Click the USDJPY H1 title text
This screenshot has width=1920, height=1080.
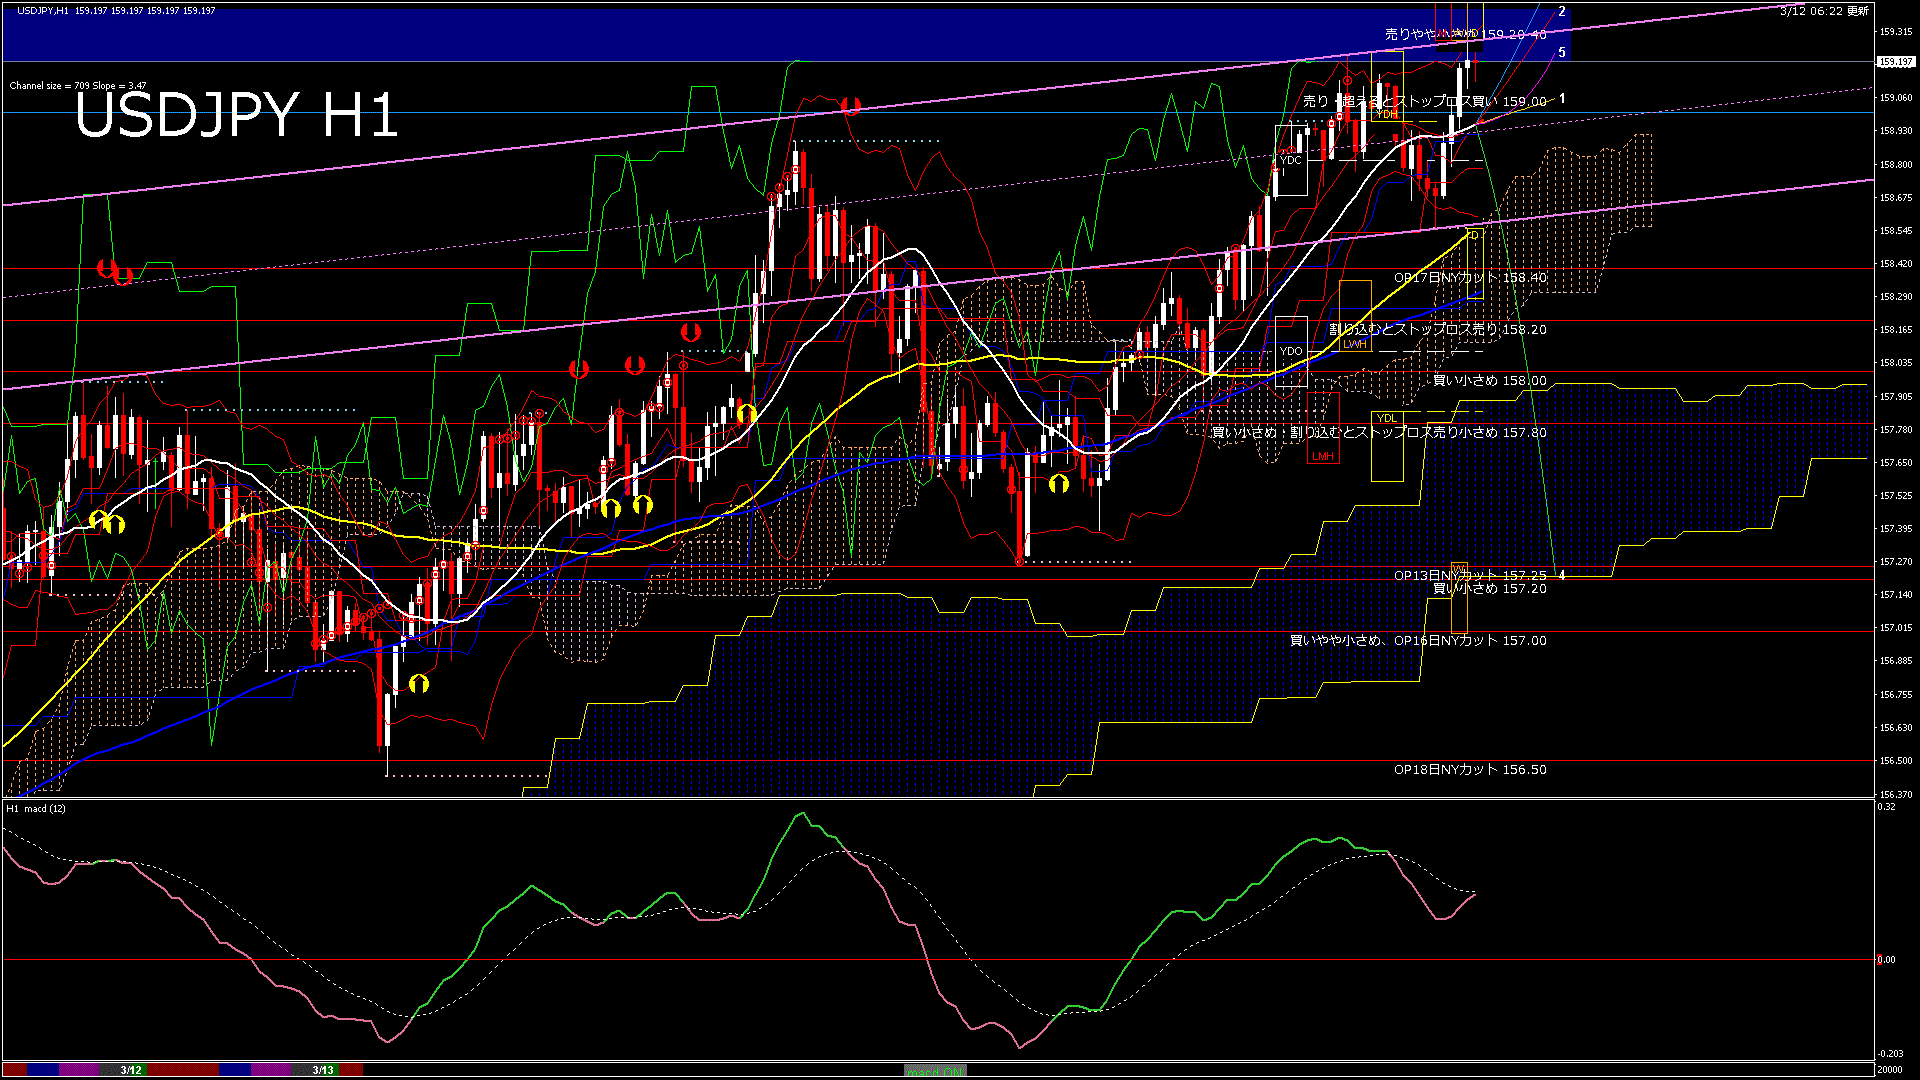click(x=237, y=115)
